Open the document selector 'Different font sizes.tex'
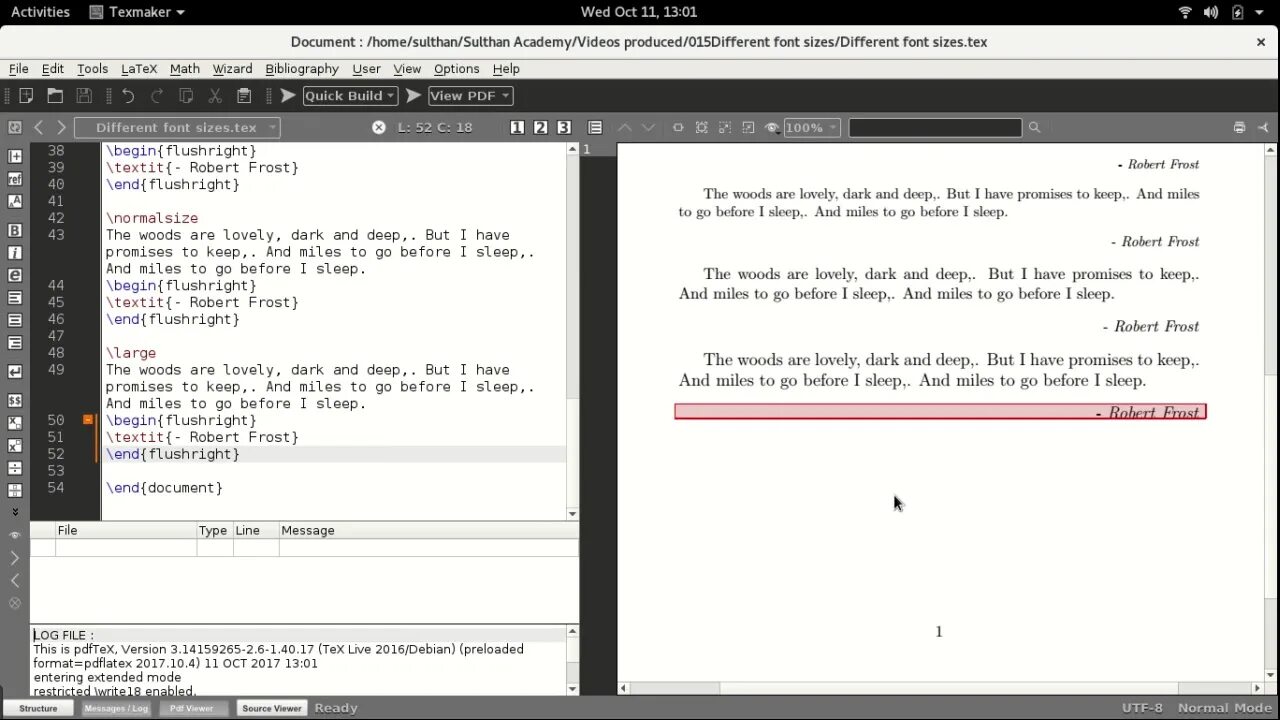The image size is (1280, 720). coord(177,127)
